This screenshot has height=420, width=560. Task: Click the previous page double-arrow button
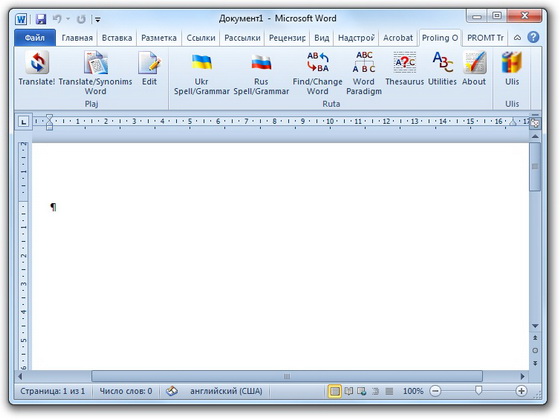click(x=535, y=338)
